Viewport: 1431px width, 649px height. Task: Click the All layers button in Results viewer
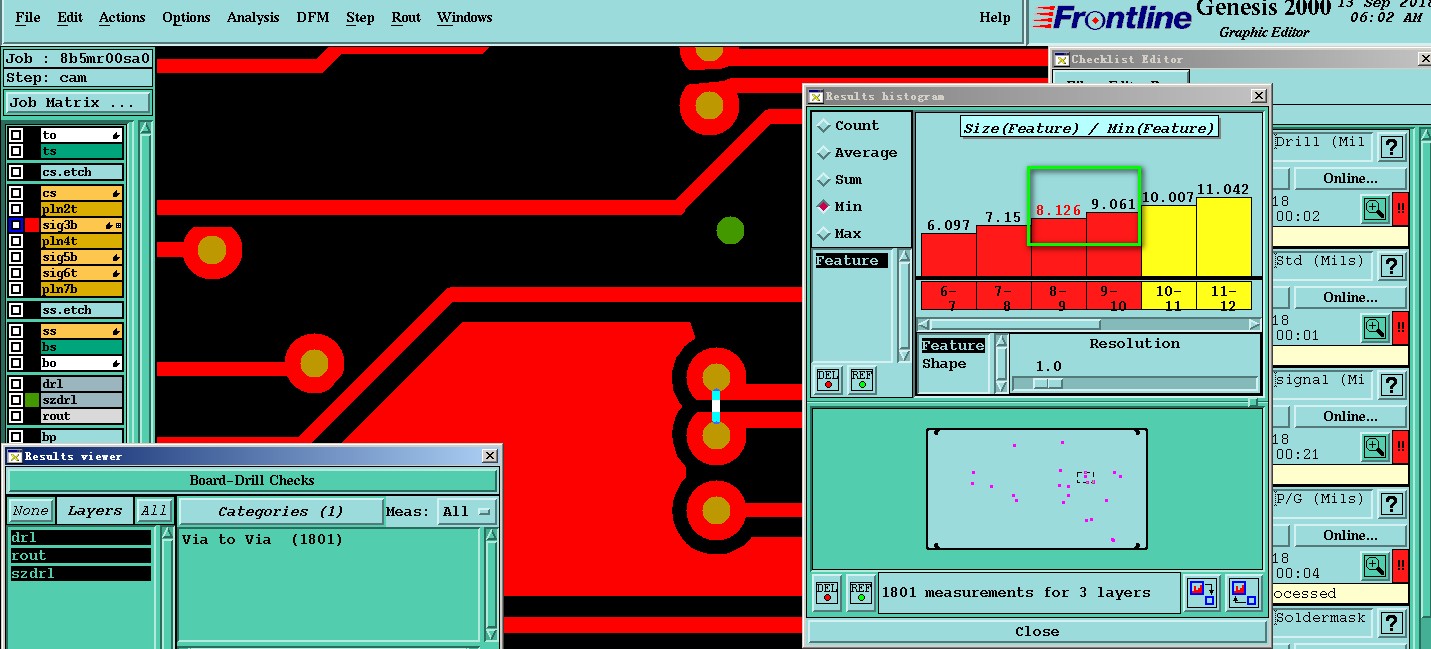(x=153, y=511)
